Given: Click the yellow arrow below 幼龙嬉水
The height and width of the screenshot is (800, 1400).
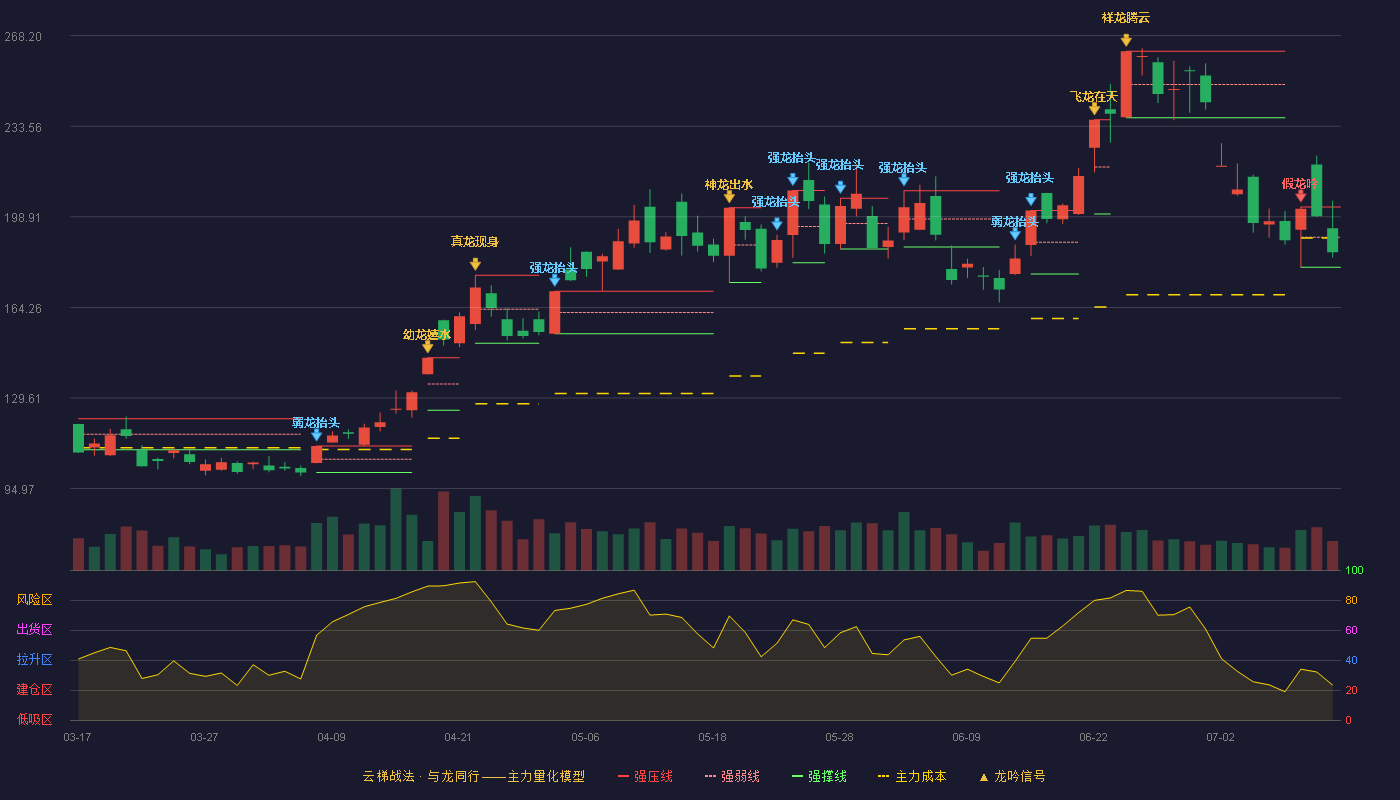Looking at the screenshot, I should [x=428, y=347].
